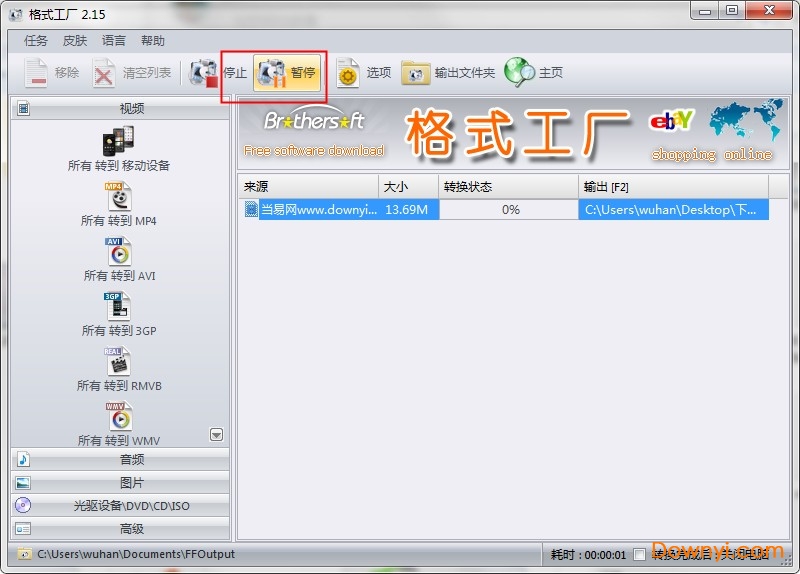Viewport: 800px width, 574px height.
Task: Click the 所有 转到 MP4 icon
Action: coord(119,197)
